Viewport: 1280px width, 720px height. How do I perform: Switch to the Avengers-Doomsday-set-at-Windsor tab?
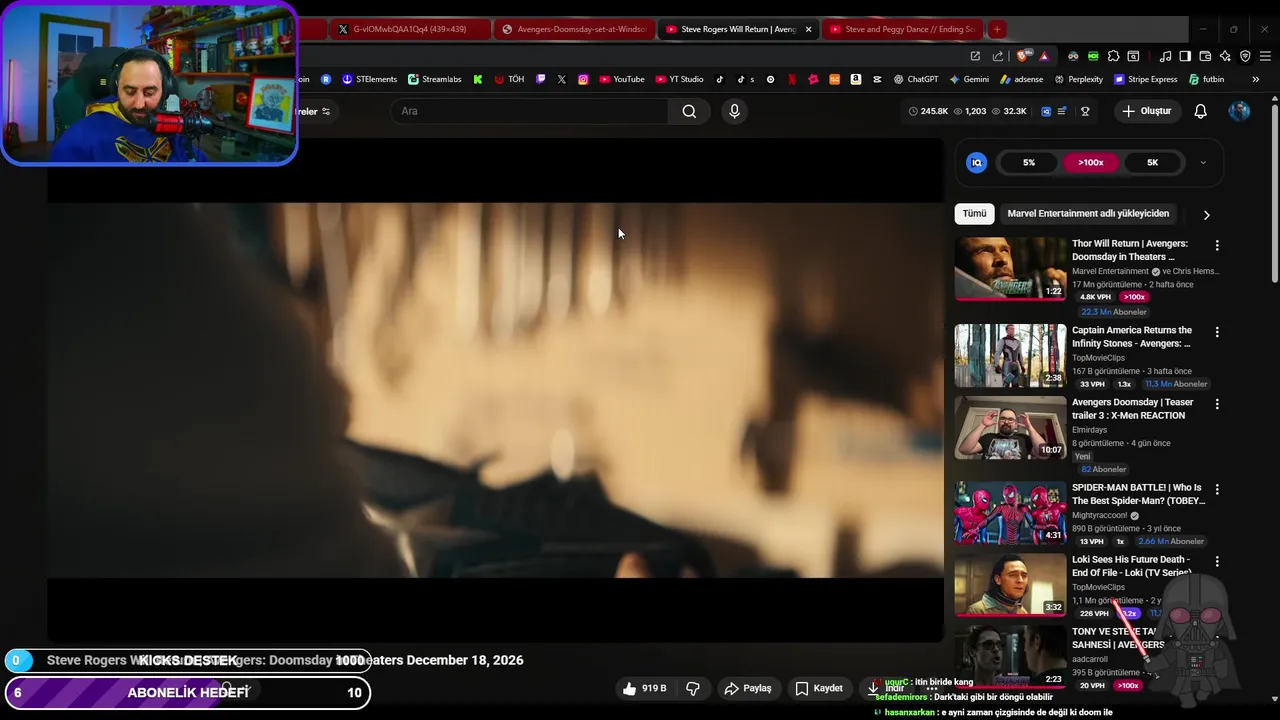point(575,29)
